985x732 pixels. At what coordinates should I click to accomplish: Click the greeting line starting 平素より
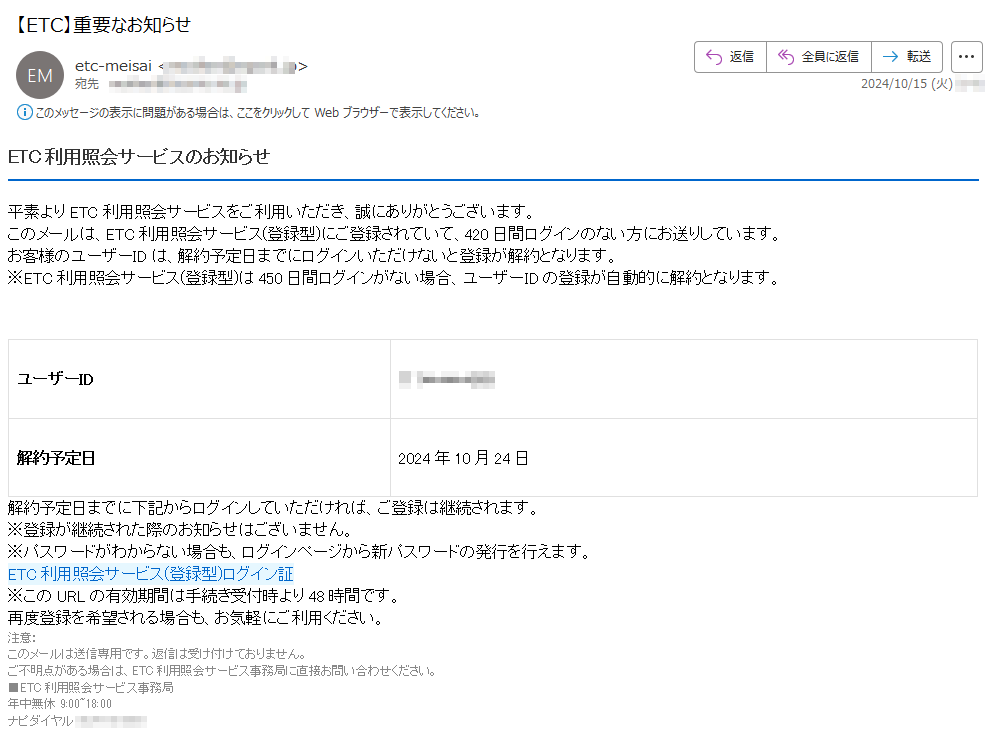click(x=271, y=212)
